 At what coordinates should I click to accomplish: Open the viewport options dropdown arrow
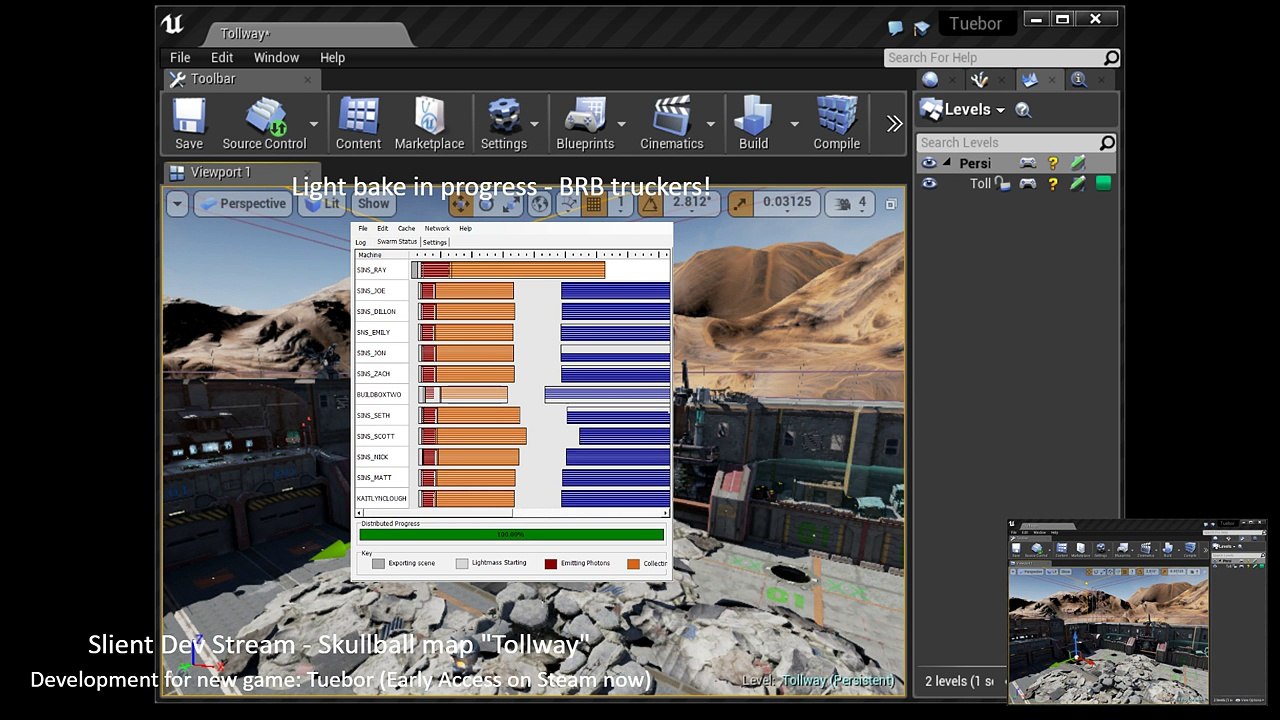(x=177, y=204)
